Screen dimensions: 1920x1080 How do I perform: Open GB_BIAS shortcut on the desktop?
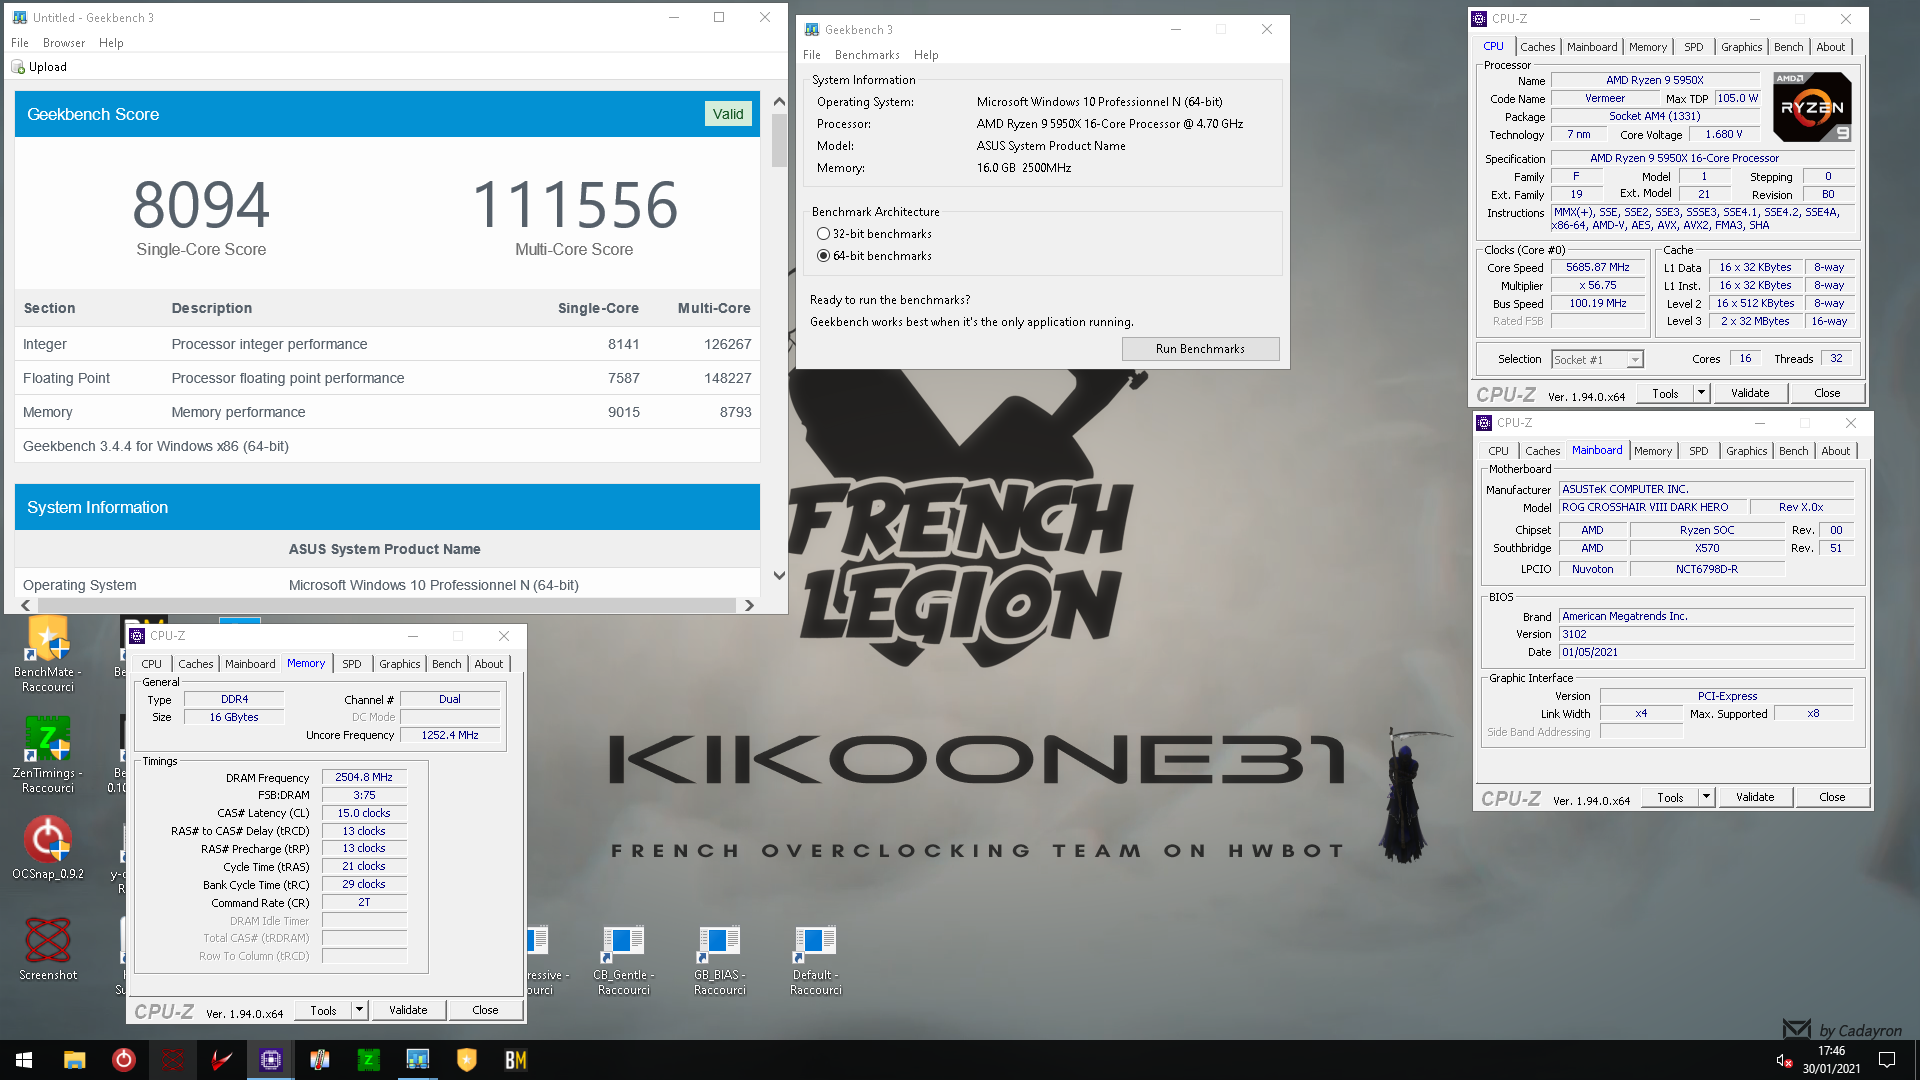coord(720,960)
